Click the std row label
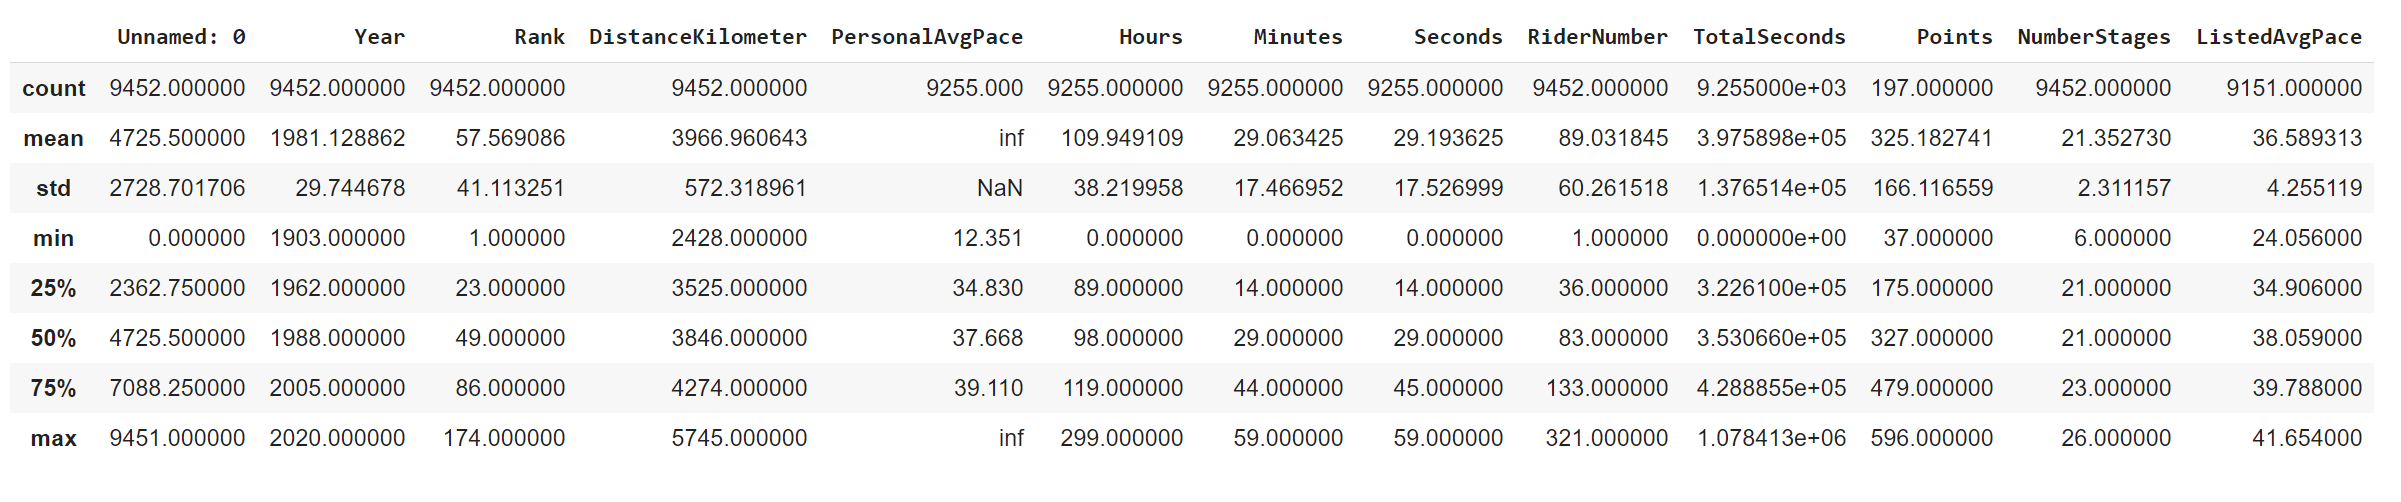Screen dimensions: 2401x502 click(x=54, y=188)
